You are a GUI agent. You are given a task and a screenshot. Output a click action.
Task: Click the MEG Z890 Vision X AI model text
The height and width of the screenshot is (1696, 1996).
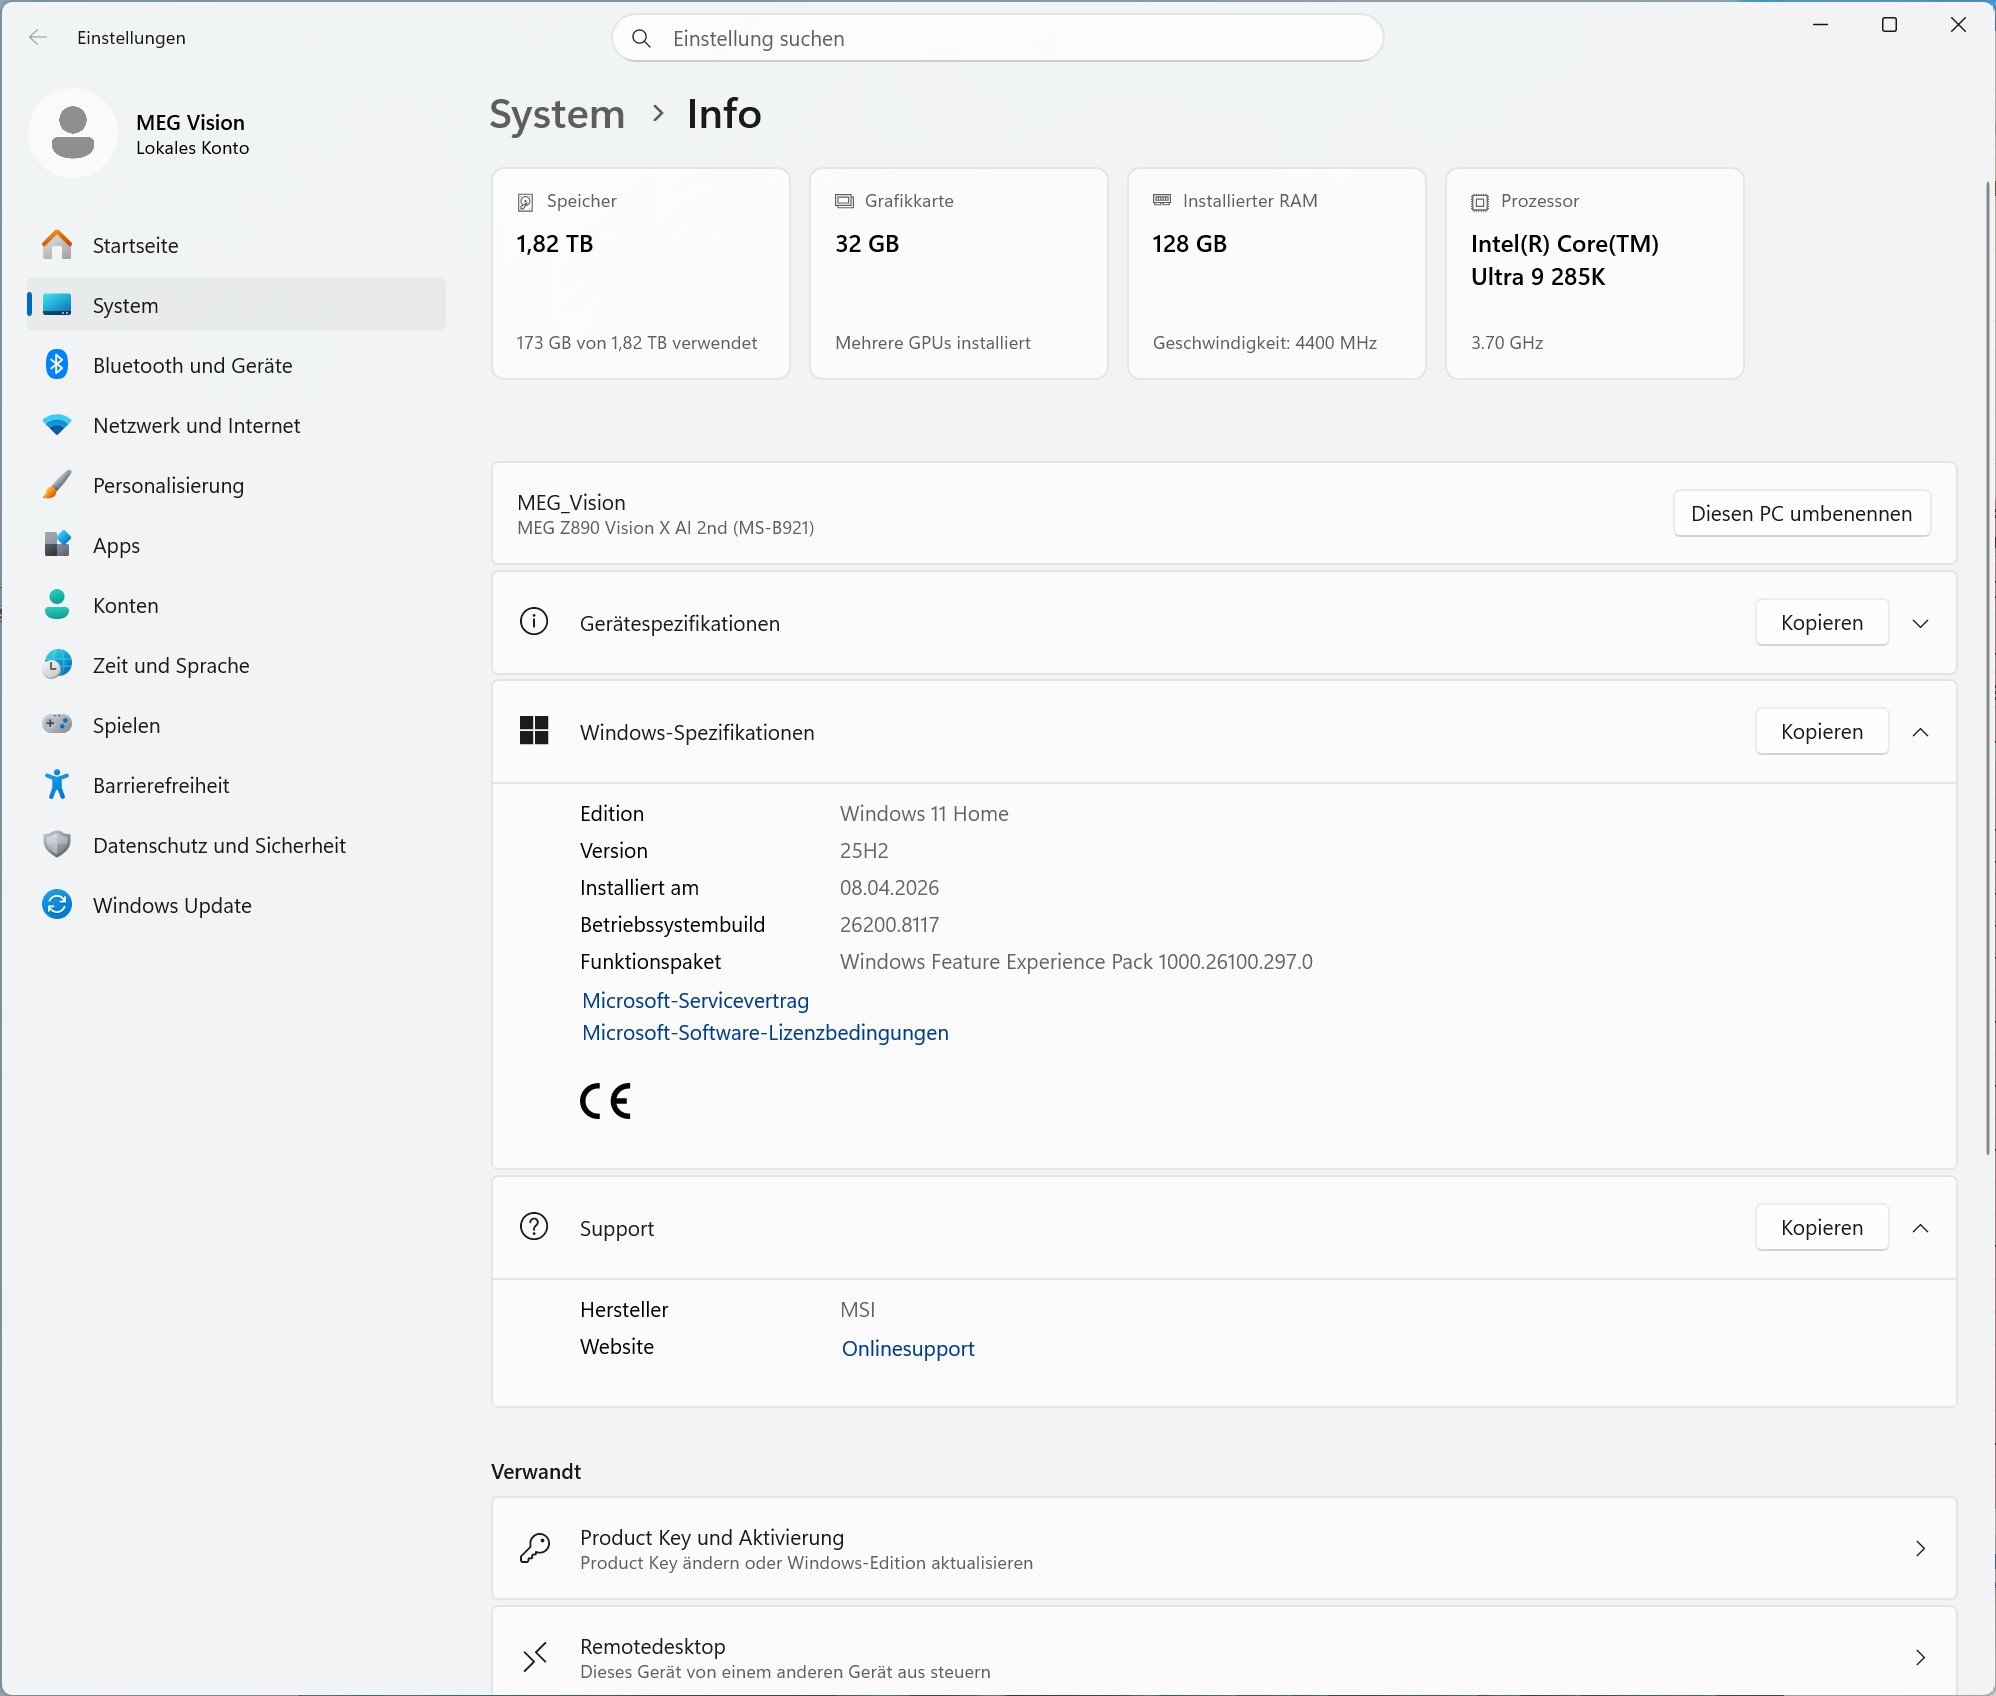(x=665, y=527)
